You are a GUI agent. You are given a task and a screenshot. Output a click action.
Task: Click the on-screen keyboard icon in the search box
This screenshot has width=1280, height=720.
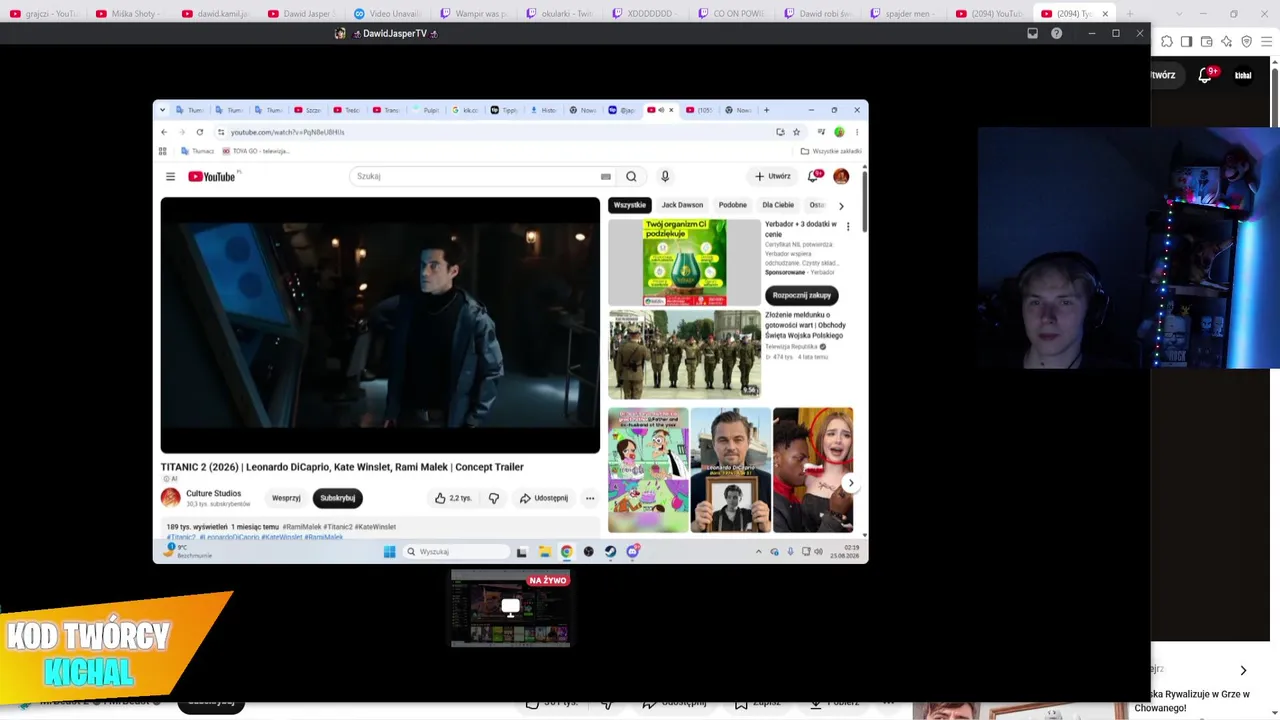pos(605,176)
